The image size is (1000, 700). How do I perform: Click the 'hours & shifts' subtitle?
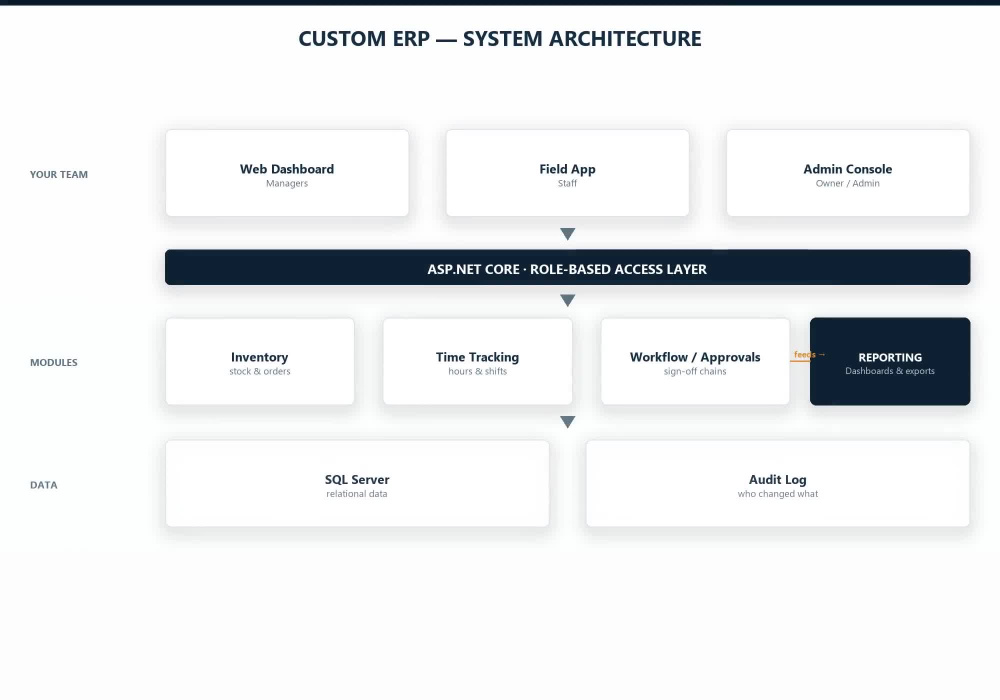click(478, 372)
